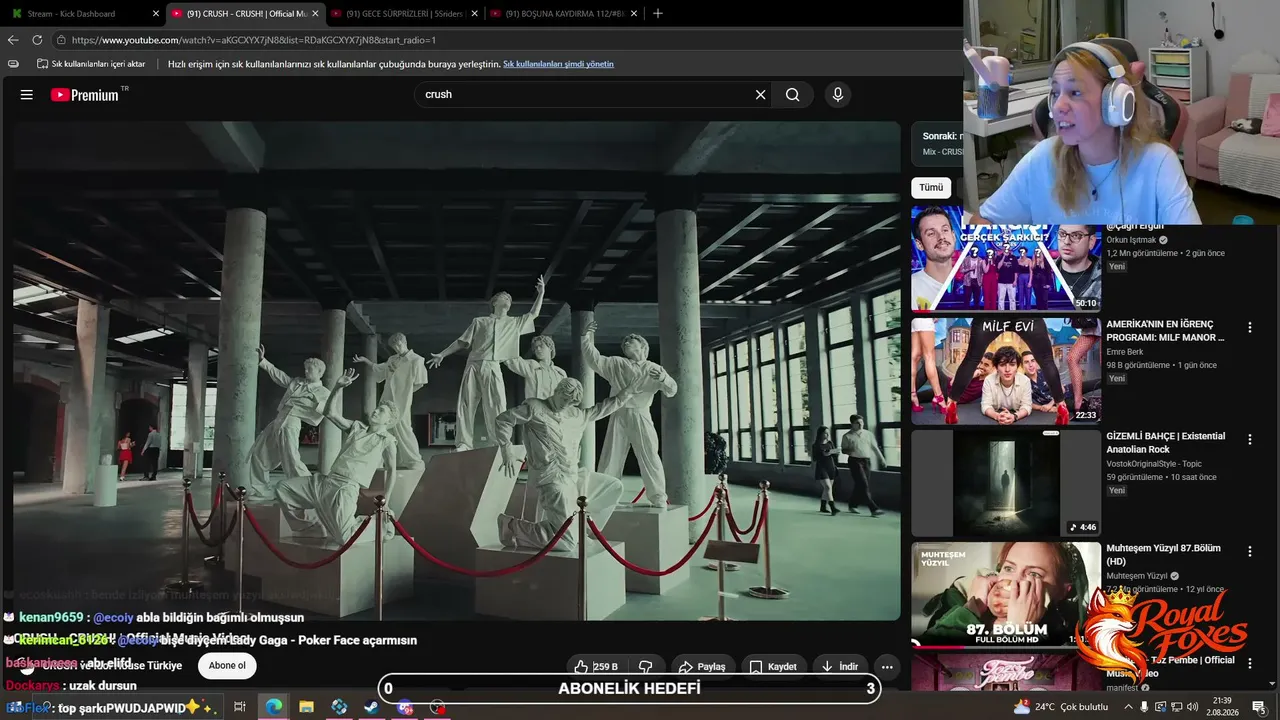This screenshot has height=720, width=1280.
Task: Open 'Sık kullanılanları şimdi yönetin' link
Action: point(558,64)
